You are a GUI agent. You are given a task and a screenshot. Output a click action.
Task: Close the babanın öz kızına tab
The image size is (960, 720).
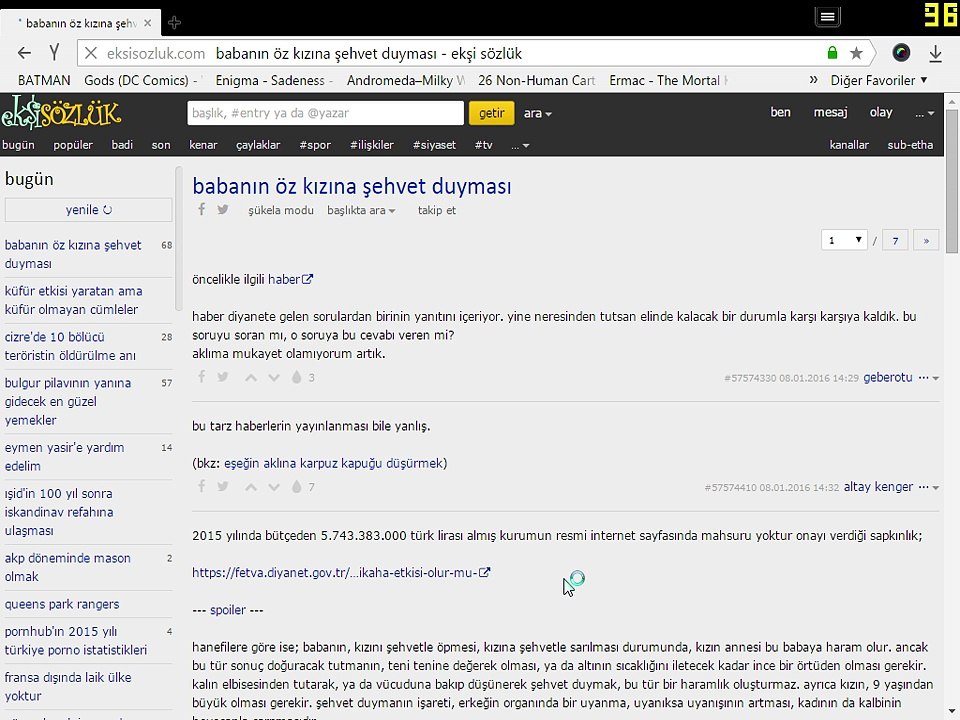click(x=148, y=23)
